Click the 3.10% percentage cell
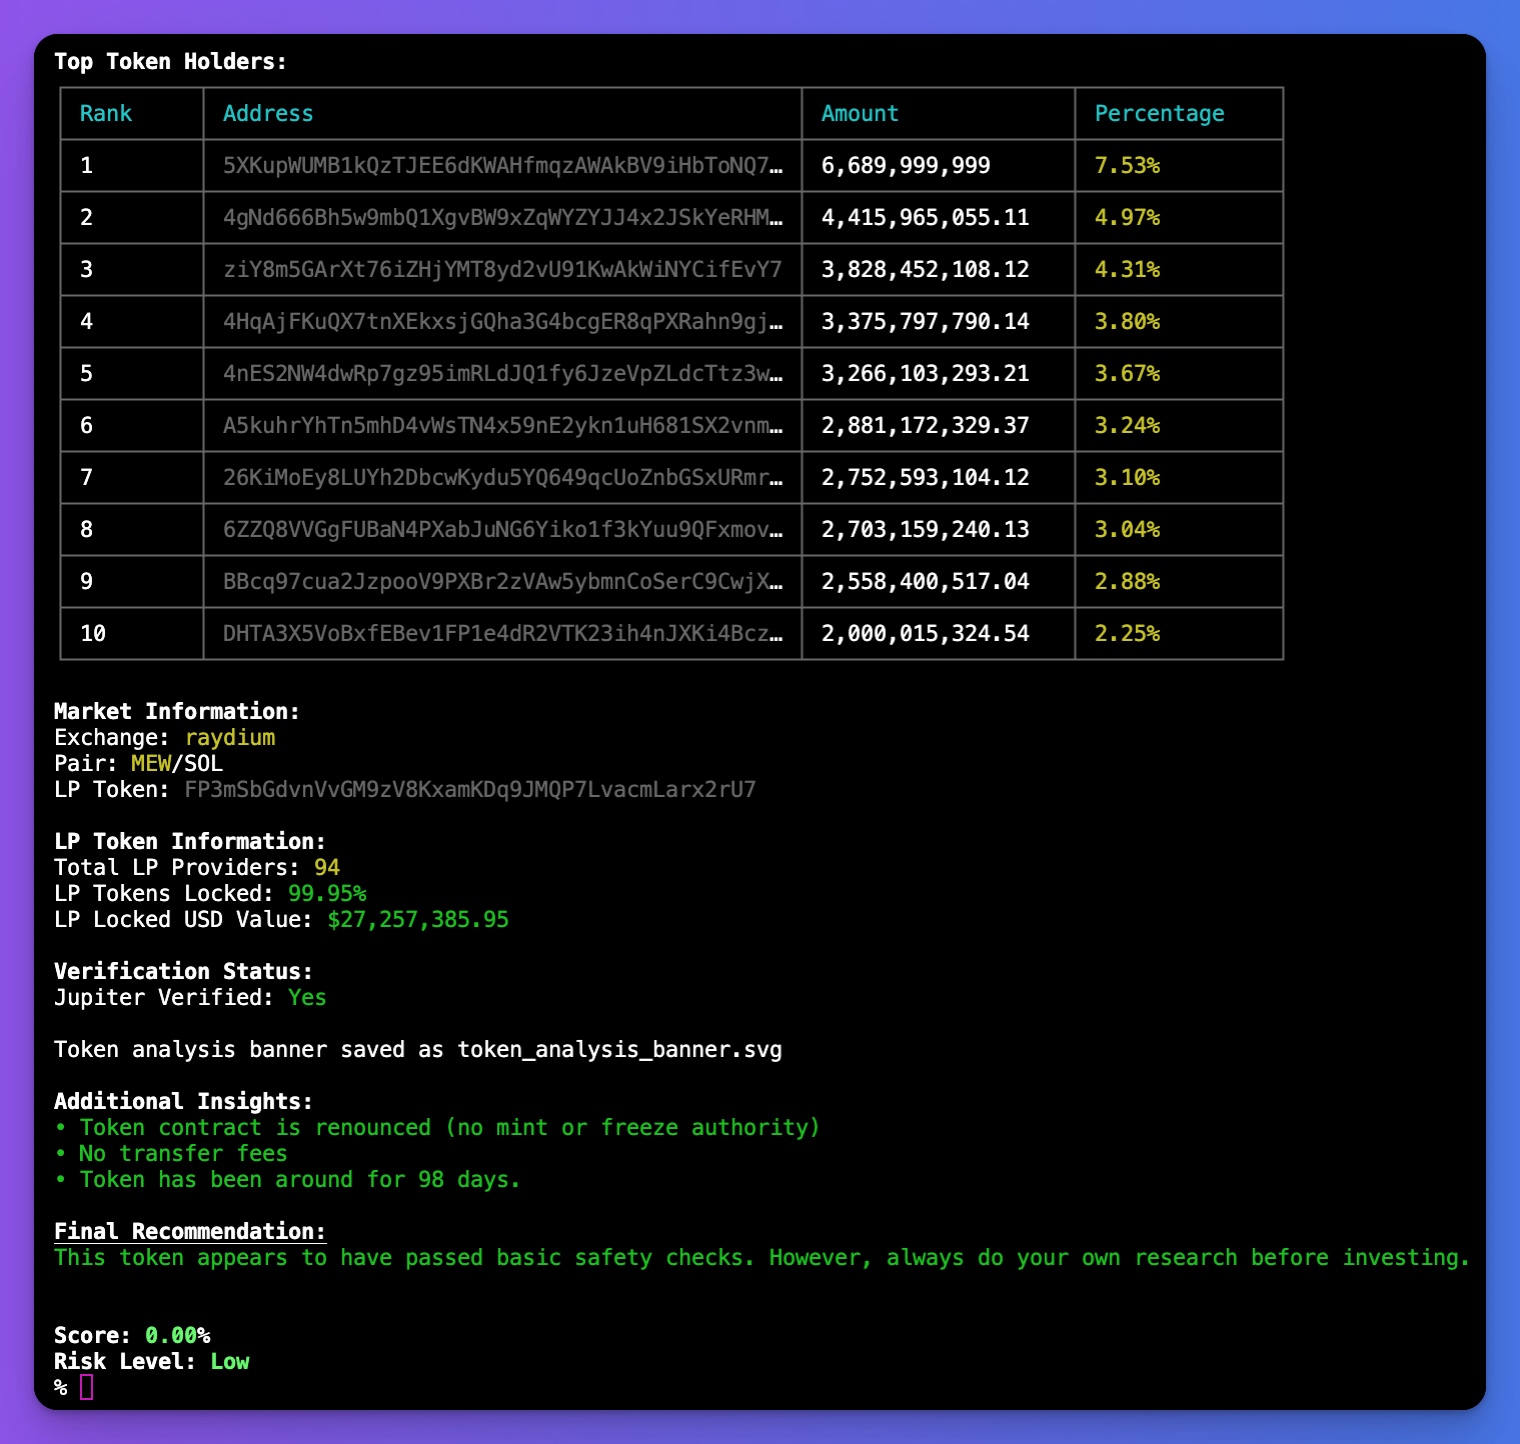Image resolution: width=1520 pixels, height=1444 pixels. pos(1127,478)
